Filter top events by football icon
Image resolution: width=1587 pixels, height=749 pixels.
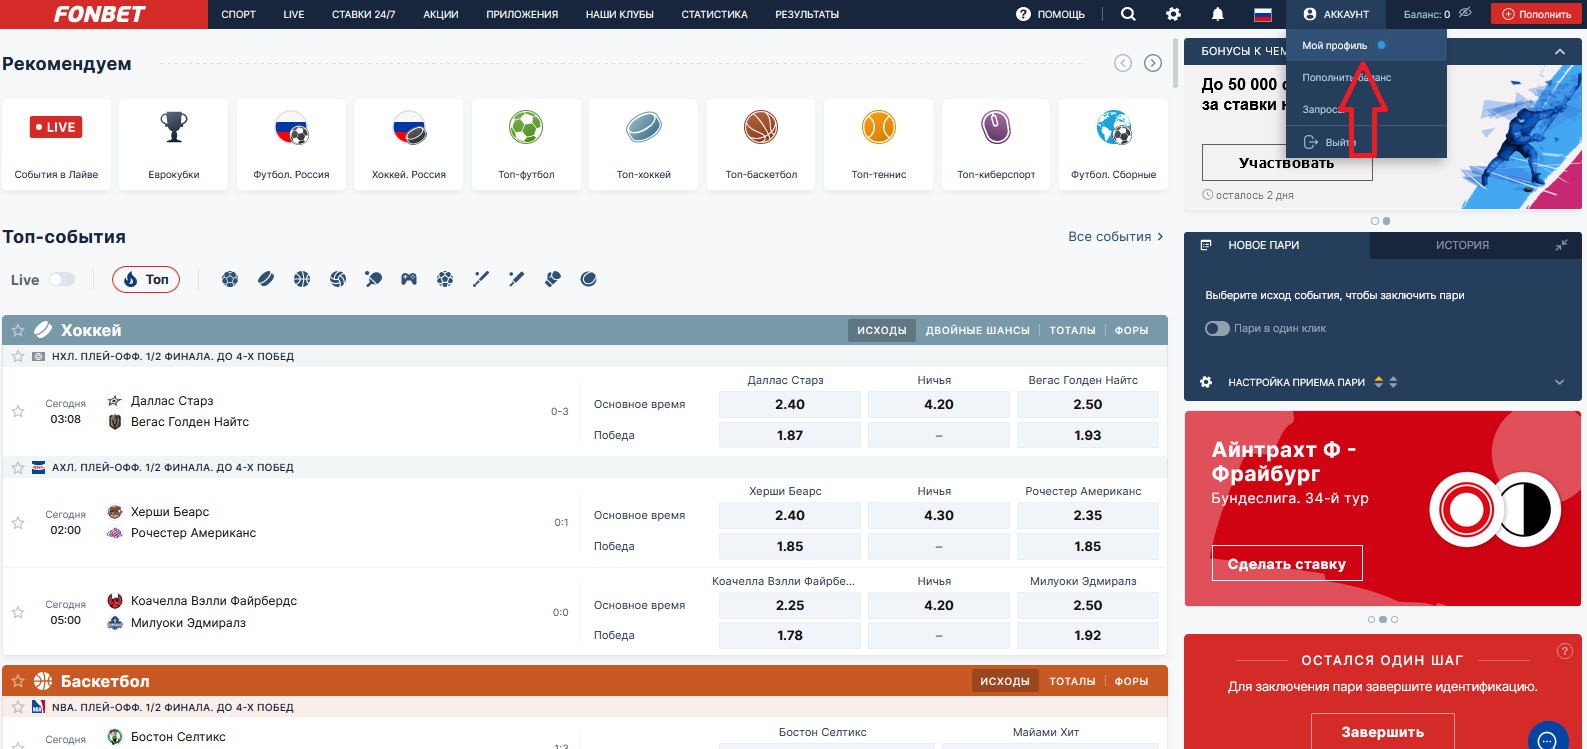230,279
